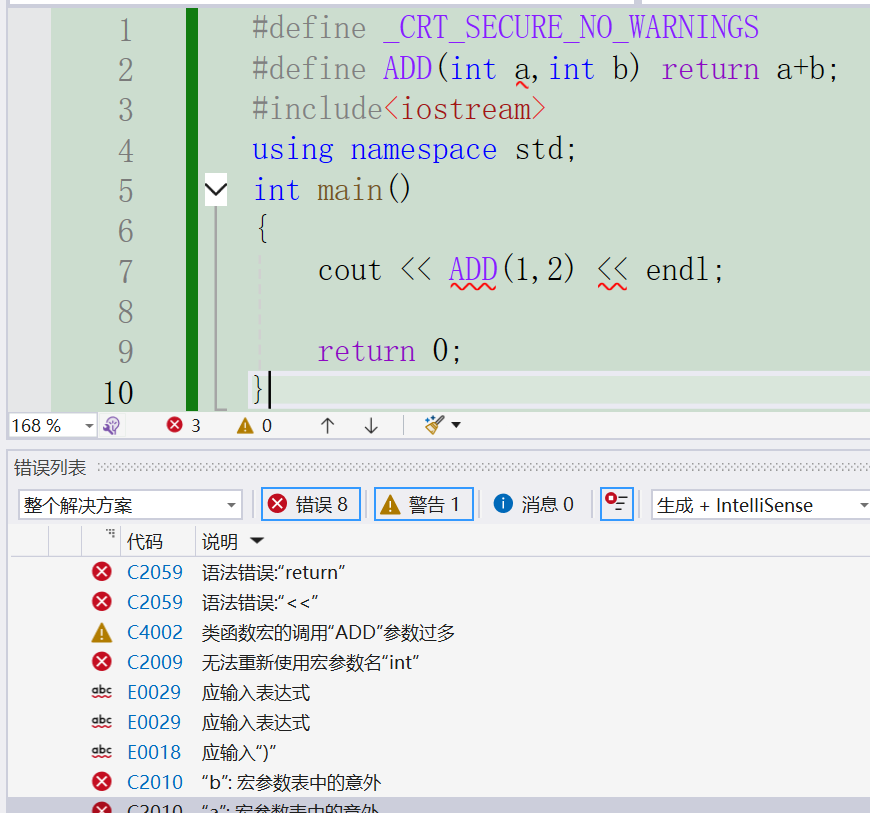The image size is (870, 813).
Task: Open the C4002 warning code link
Action: click(155, 632)
